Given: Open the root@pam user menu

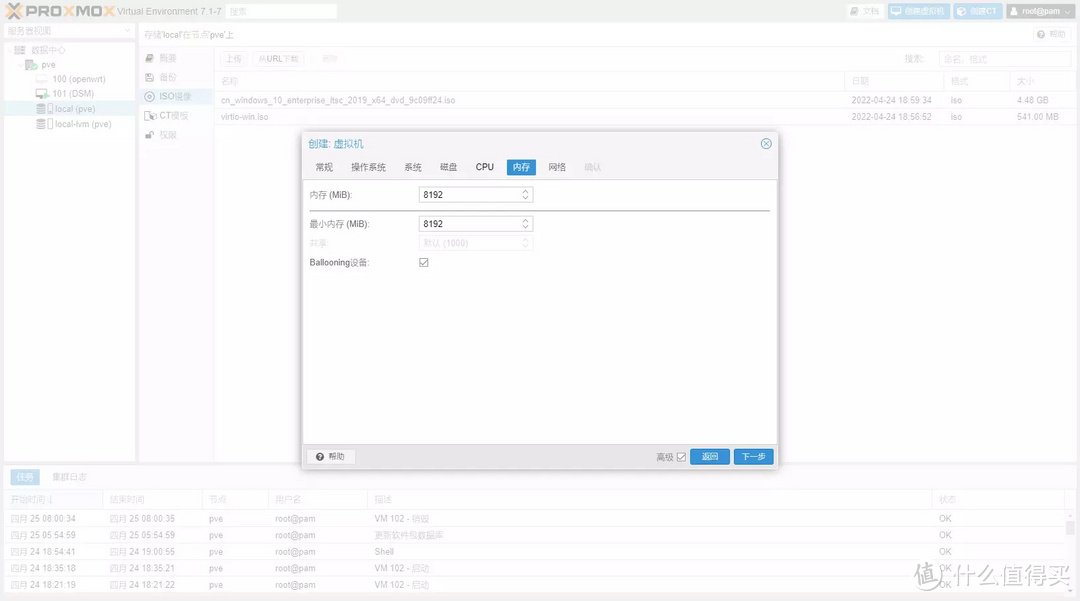Looking at the screenshot, I should [1041, 11].
